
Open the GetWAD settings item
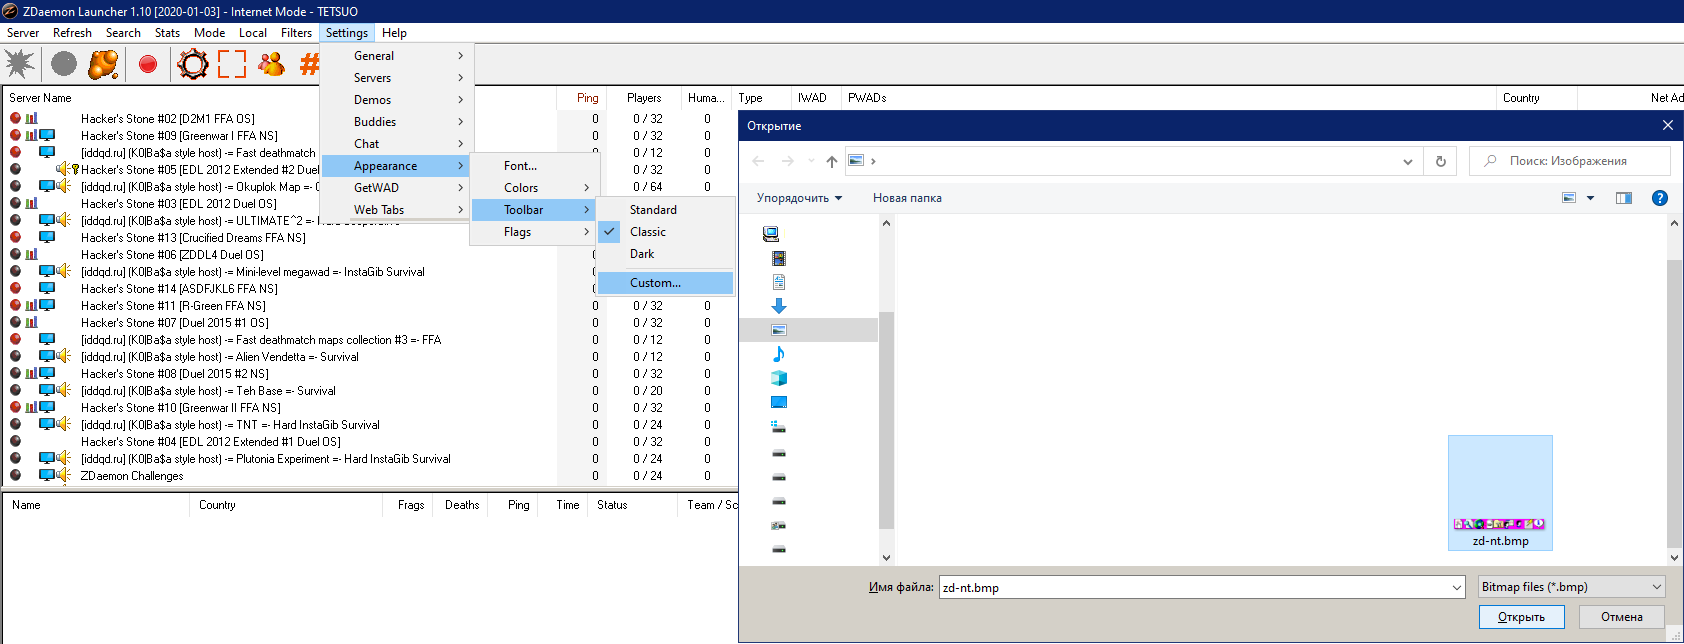point(396,188)
